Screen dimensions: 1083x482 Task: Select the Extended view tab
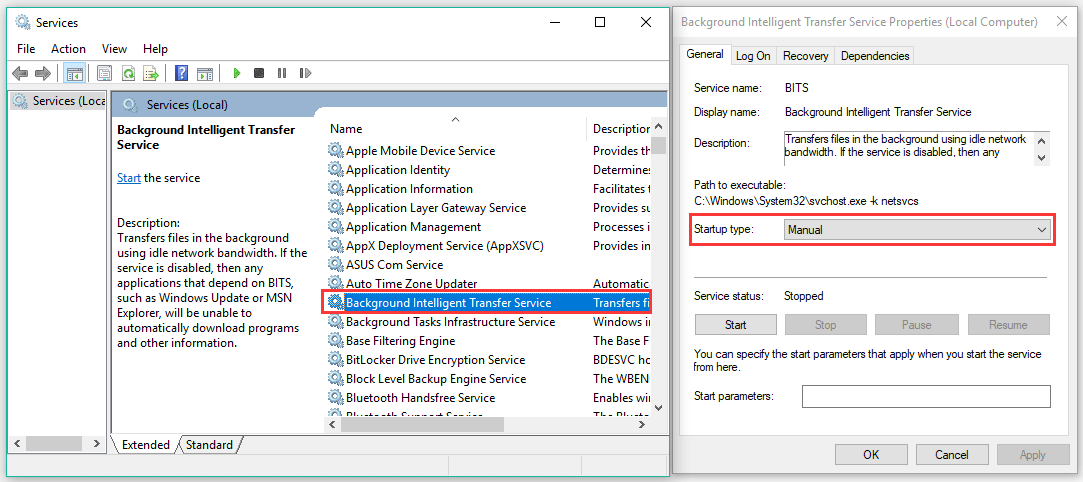tap(146, 445)
